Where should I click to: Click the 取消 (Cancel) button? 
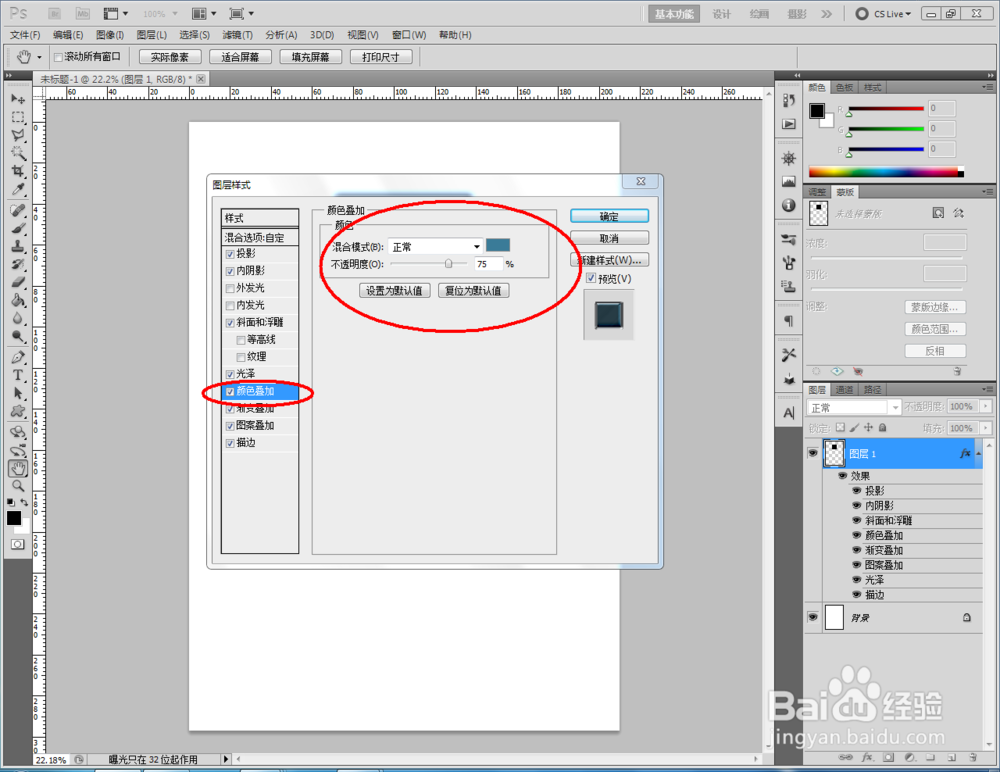(609, 238)
